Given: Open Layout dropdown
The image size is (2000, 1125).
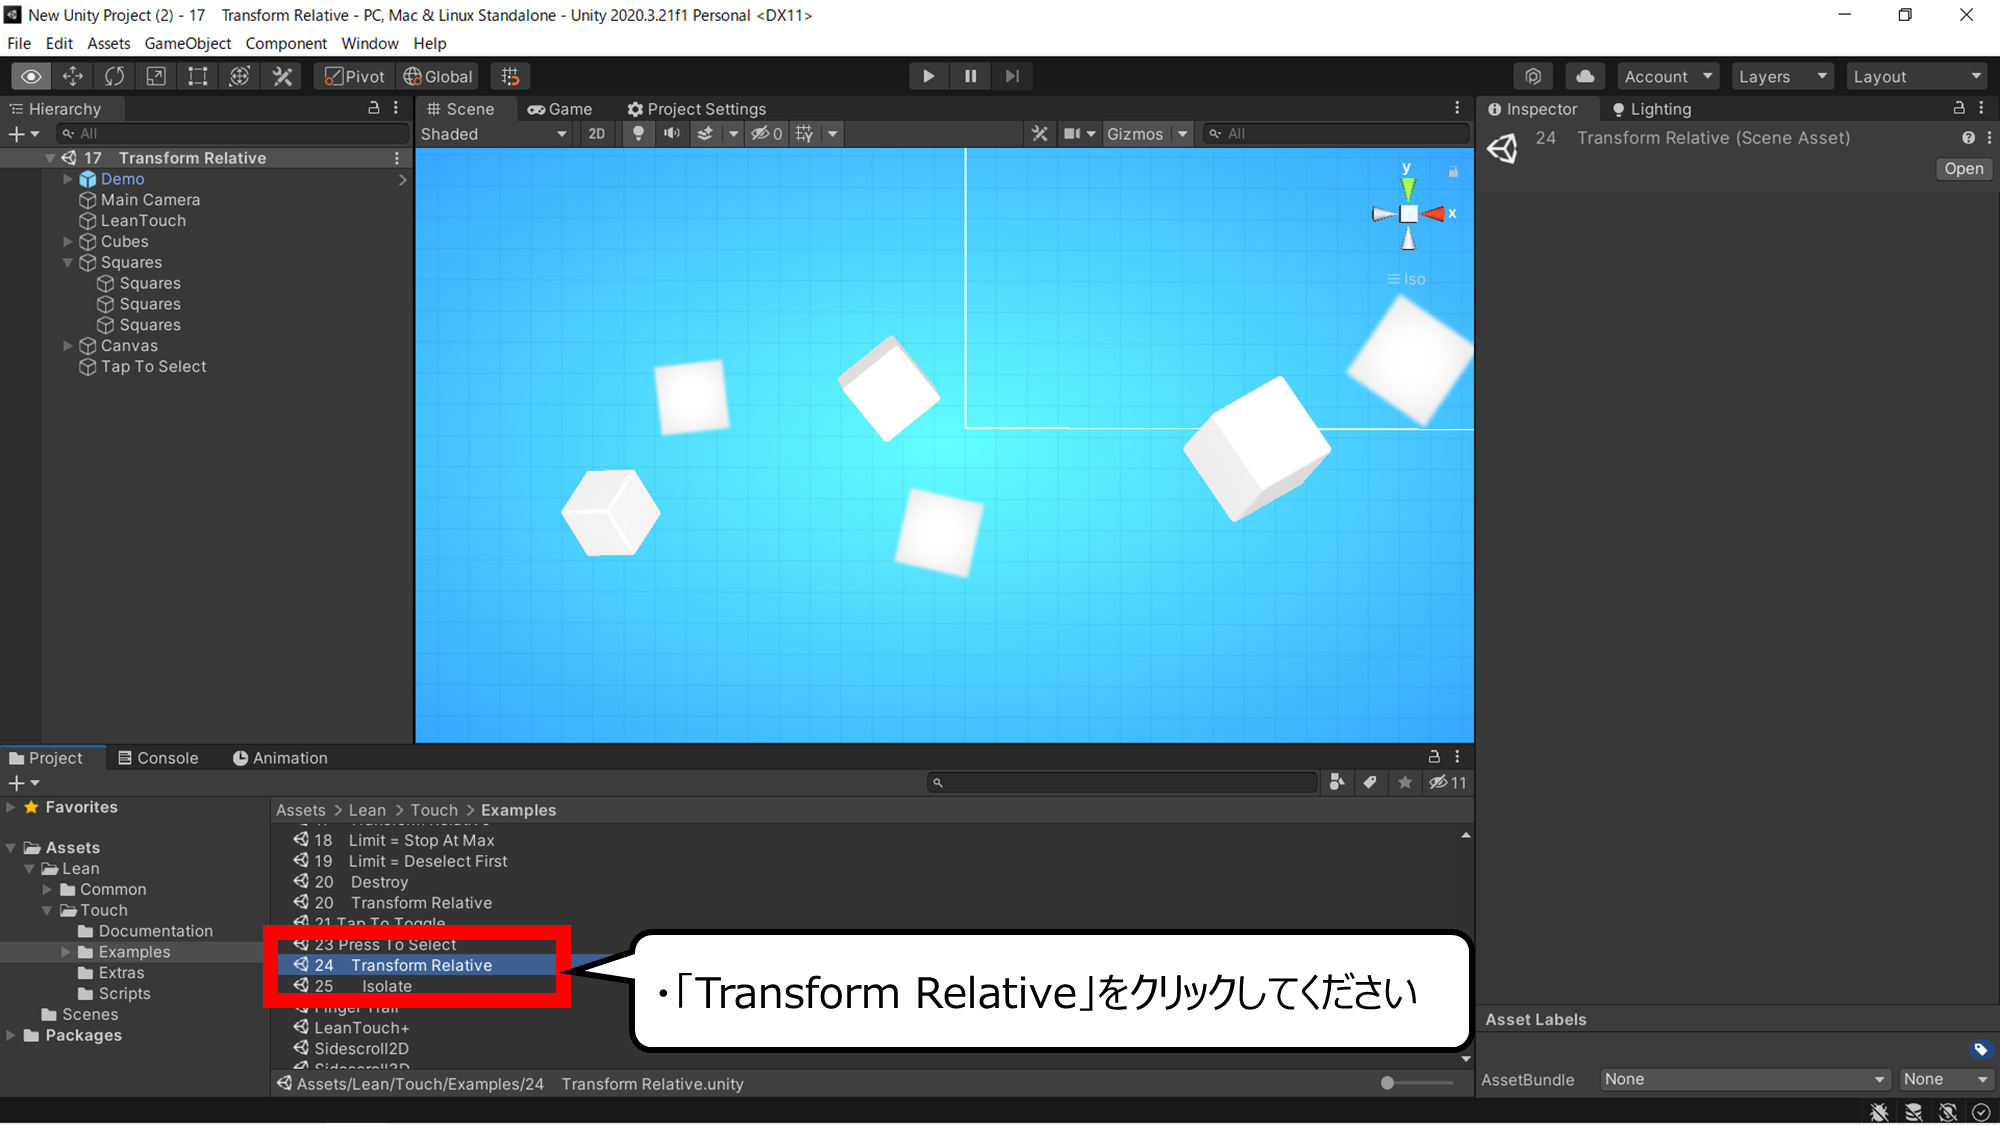Looking at the screenshot, I should 1916,76.
